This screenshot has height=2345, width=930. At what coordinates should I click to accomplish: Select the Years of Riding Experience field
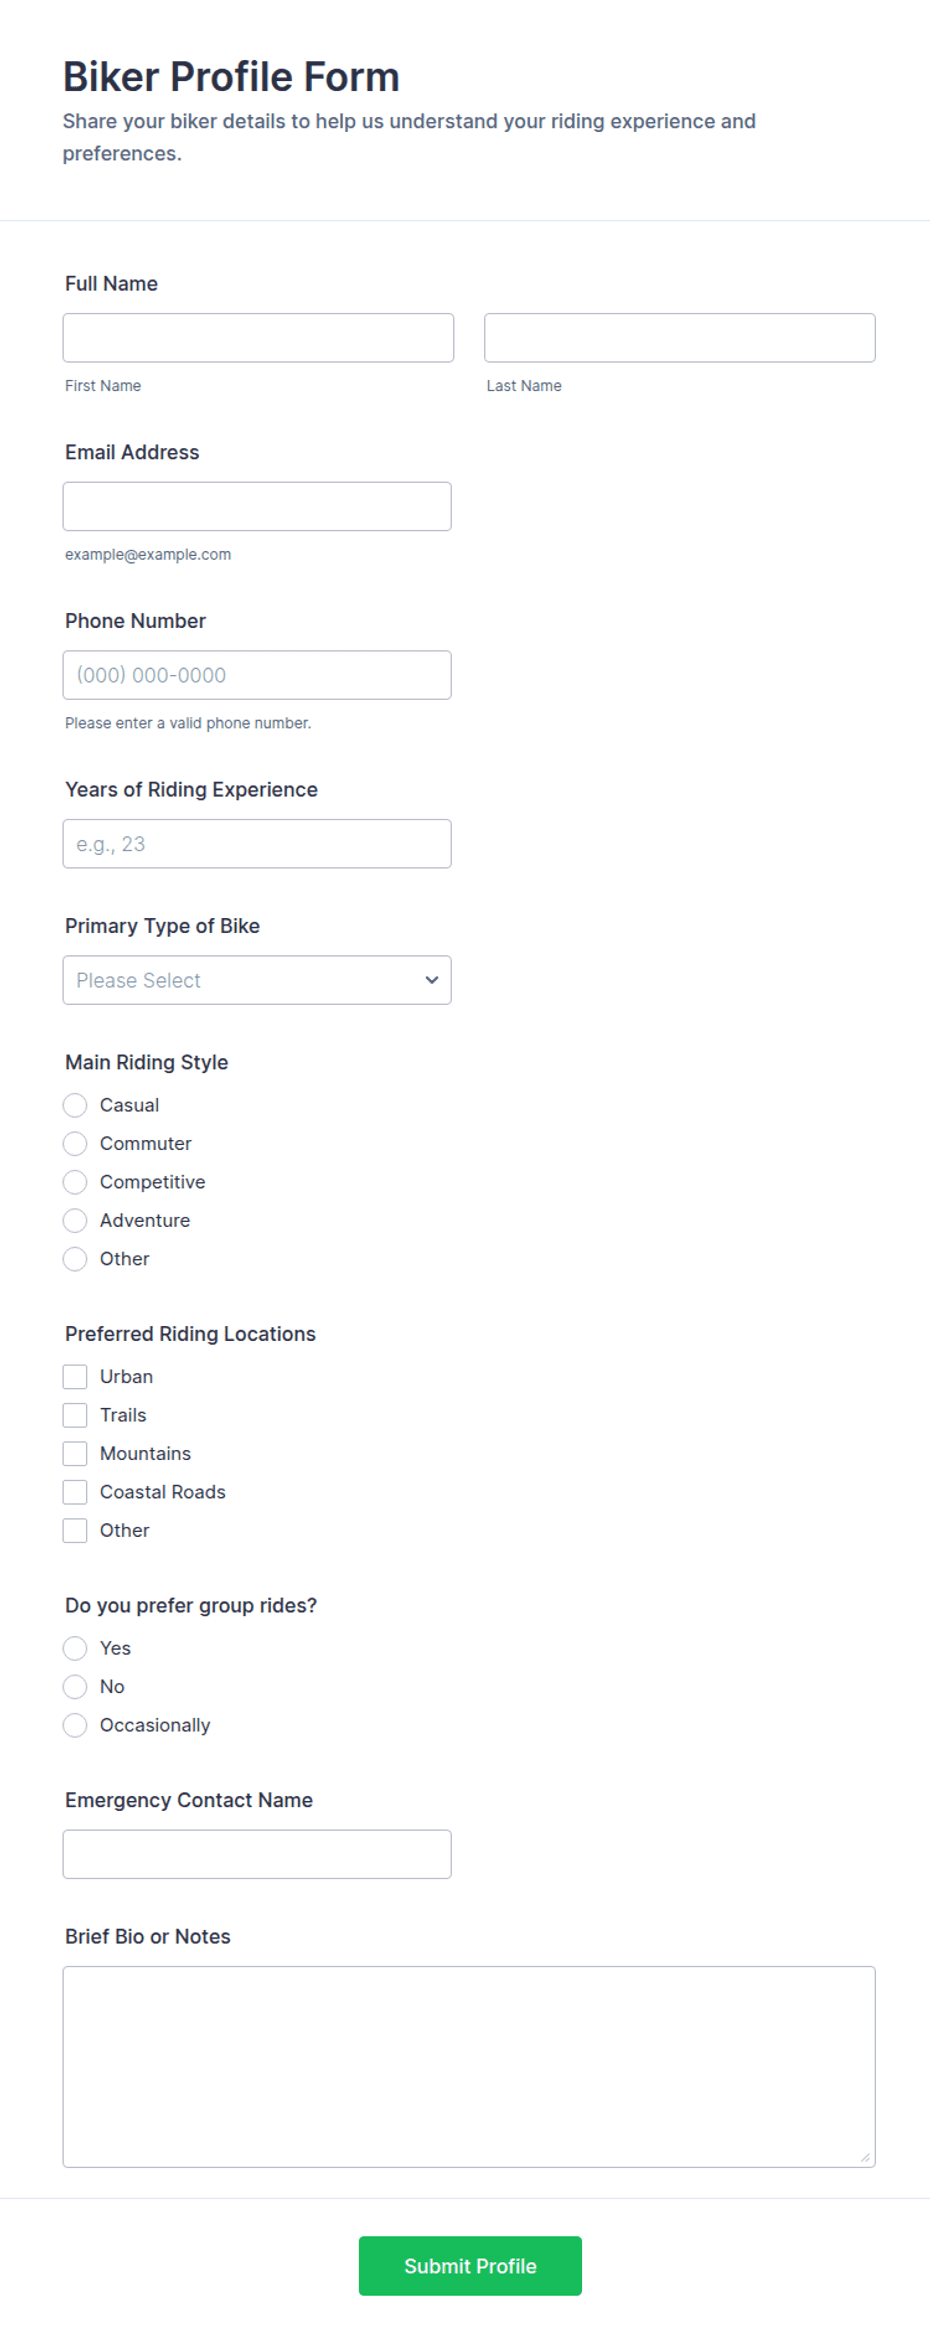pos(257,844)
